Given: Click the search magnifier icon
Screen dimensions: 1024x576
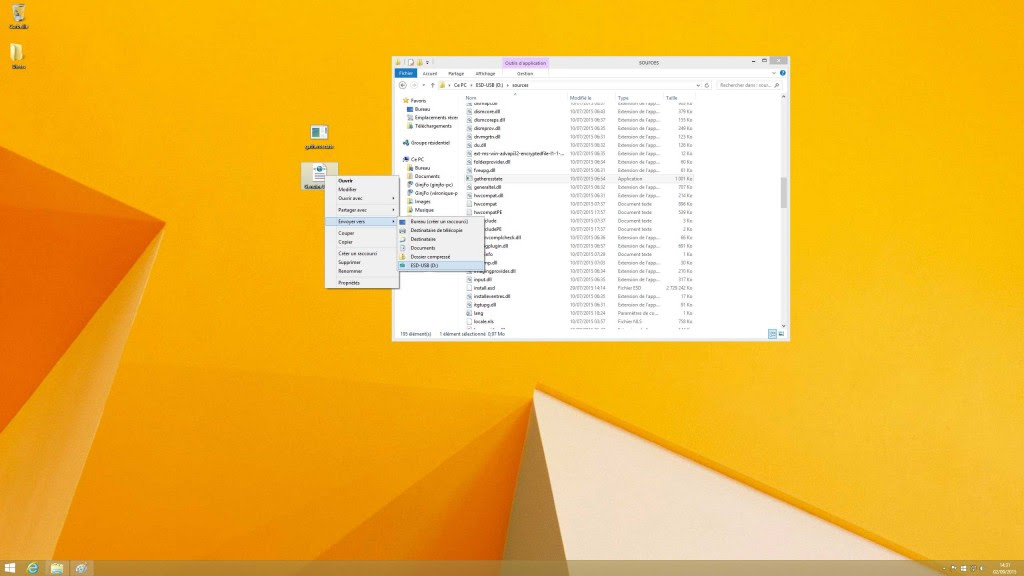Looking at the screenshot, I should (x=776, y=85).
